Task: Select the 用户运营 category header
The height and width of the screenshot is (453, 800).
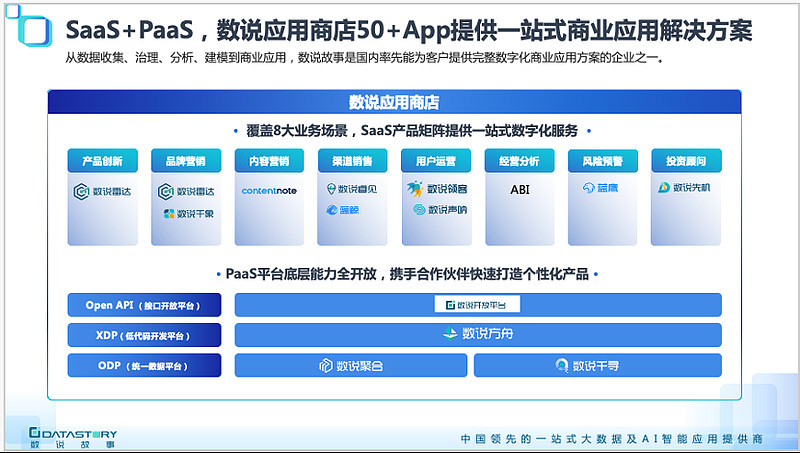Action: (436, 161)
